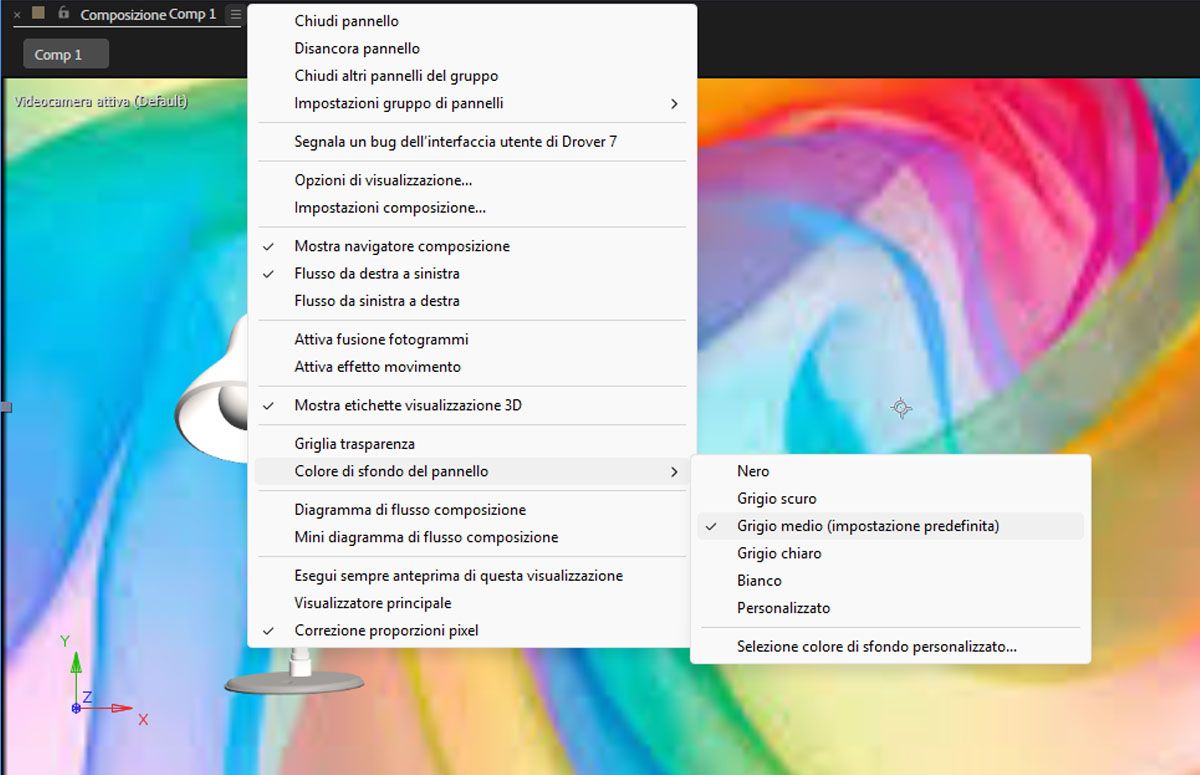Click the layer anchor point crosshair
Viewport: 1200px width, 775px height.
pos(901,408)
